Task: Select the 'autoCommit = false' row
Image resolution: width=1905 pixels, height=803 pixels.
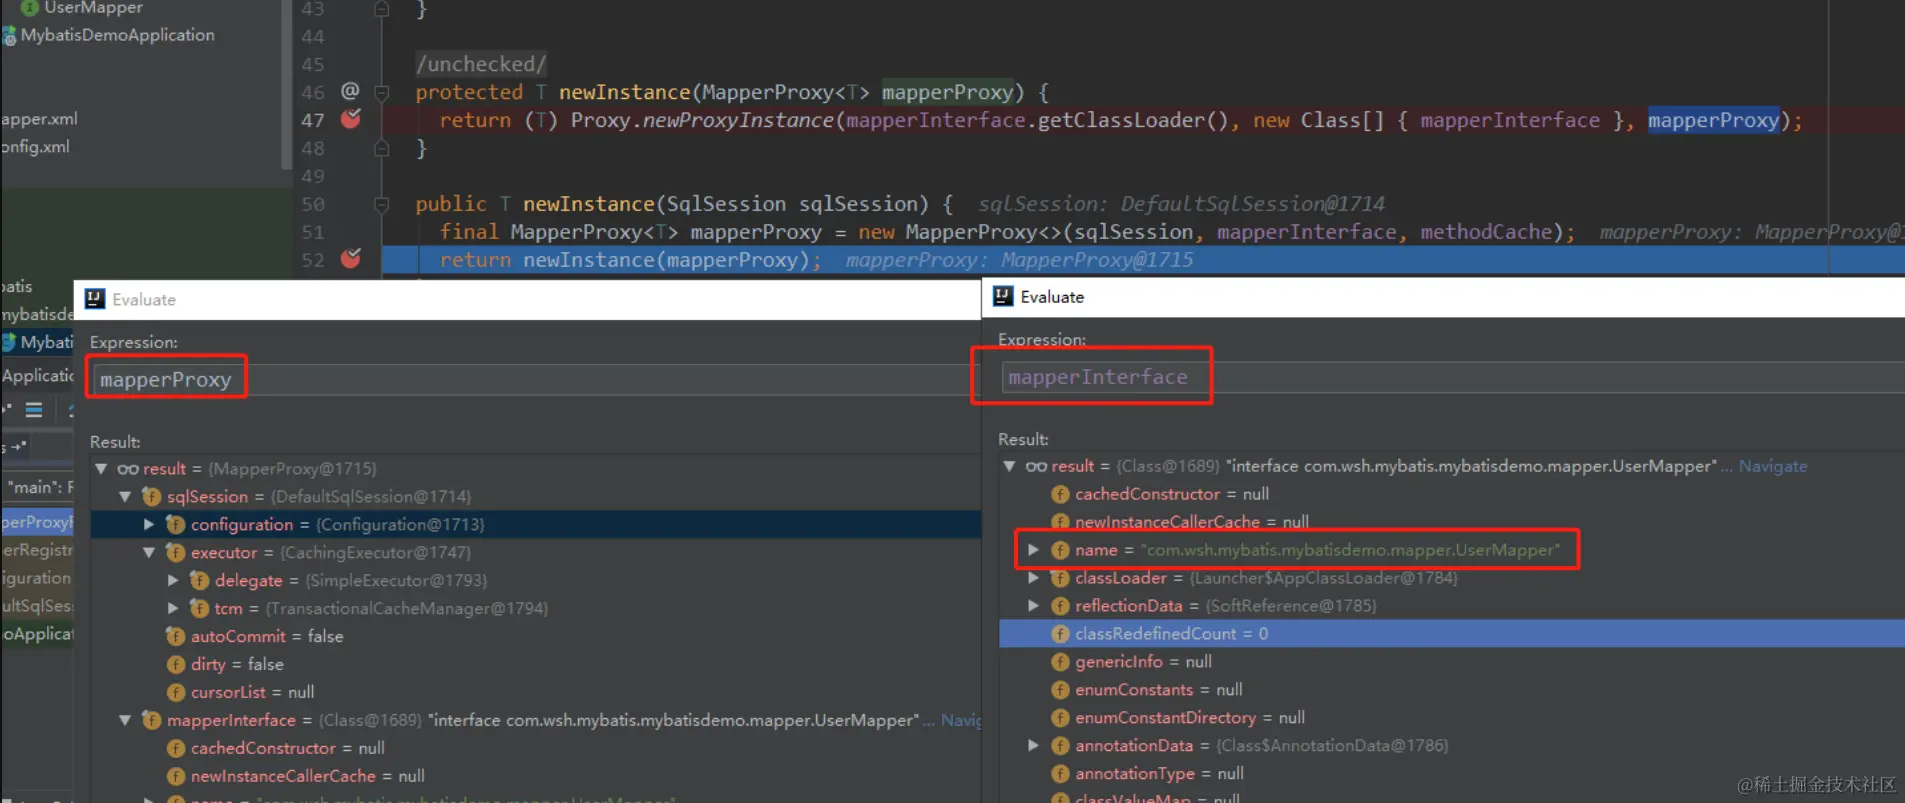Action: tap(536, 636)
